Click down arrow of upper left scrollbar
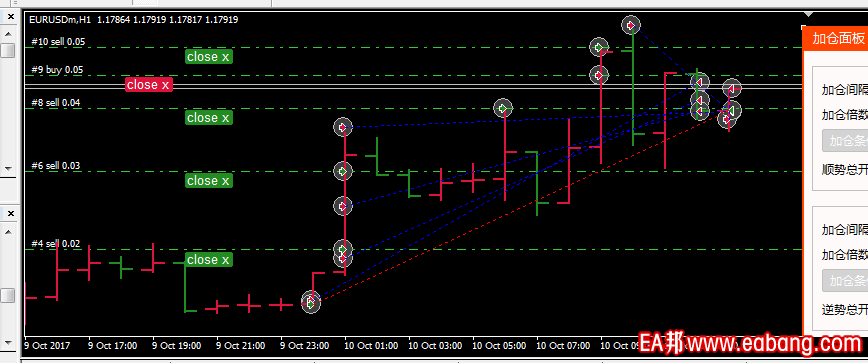 coord(8,168)
